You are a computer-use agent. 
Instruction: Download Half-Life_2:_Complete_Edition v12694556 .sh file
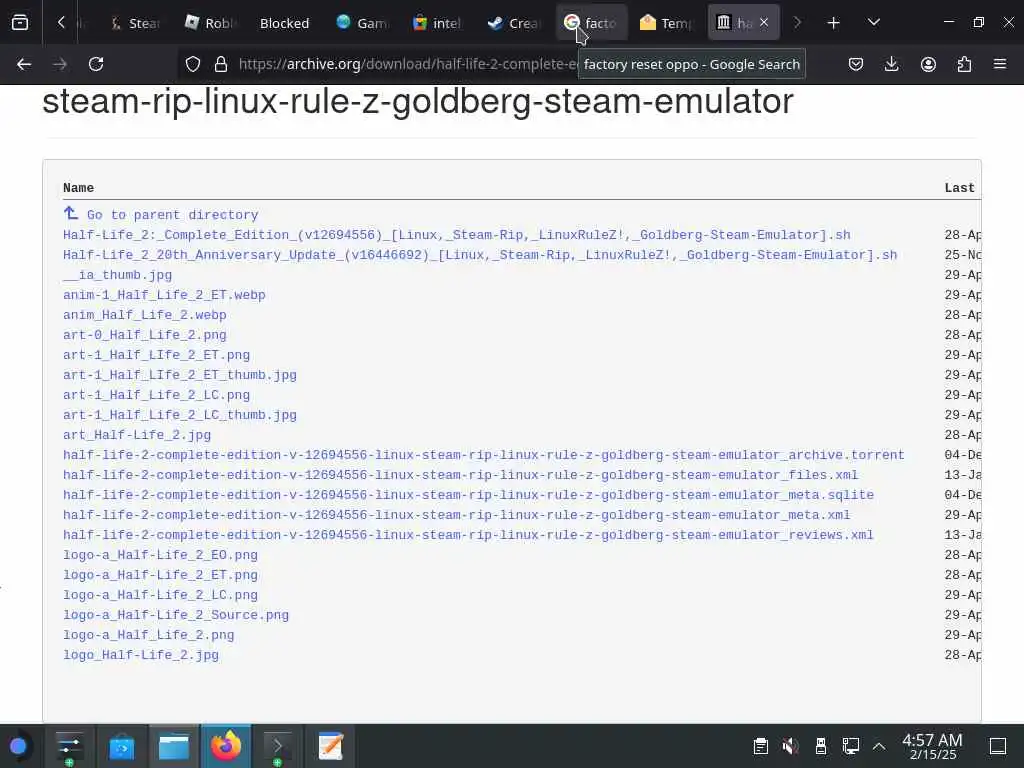[456, 234]
